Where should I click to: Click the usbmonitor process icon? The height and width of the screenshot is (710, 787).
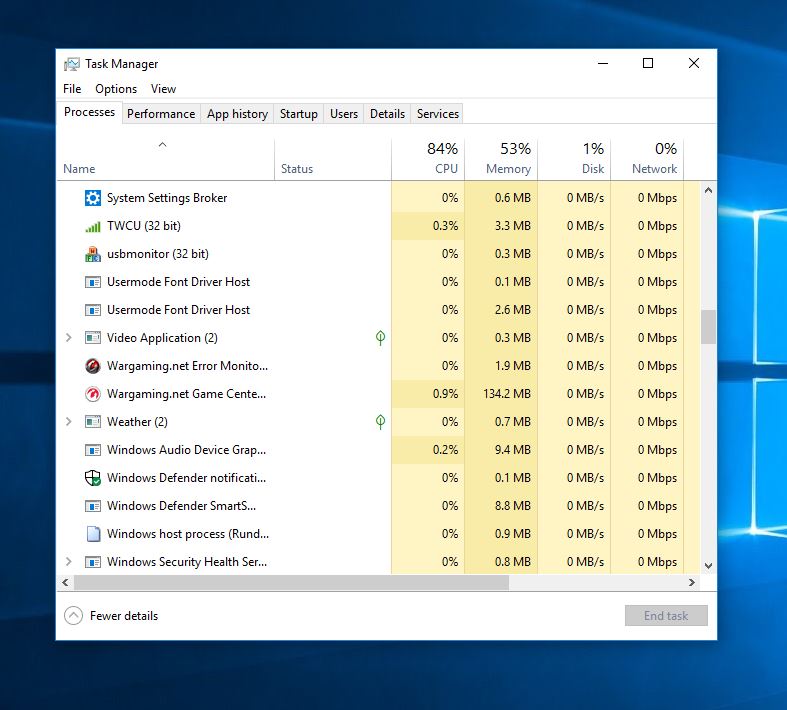click(x=93, y=254)
